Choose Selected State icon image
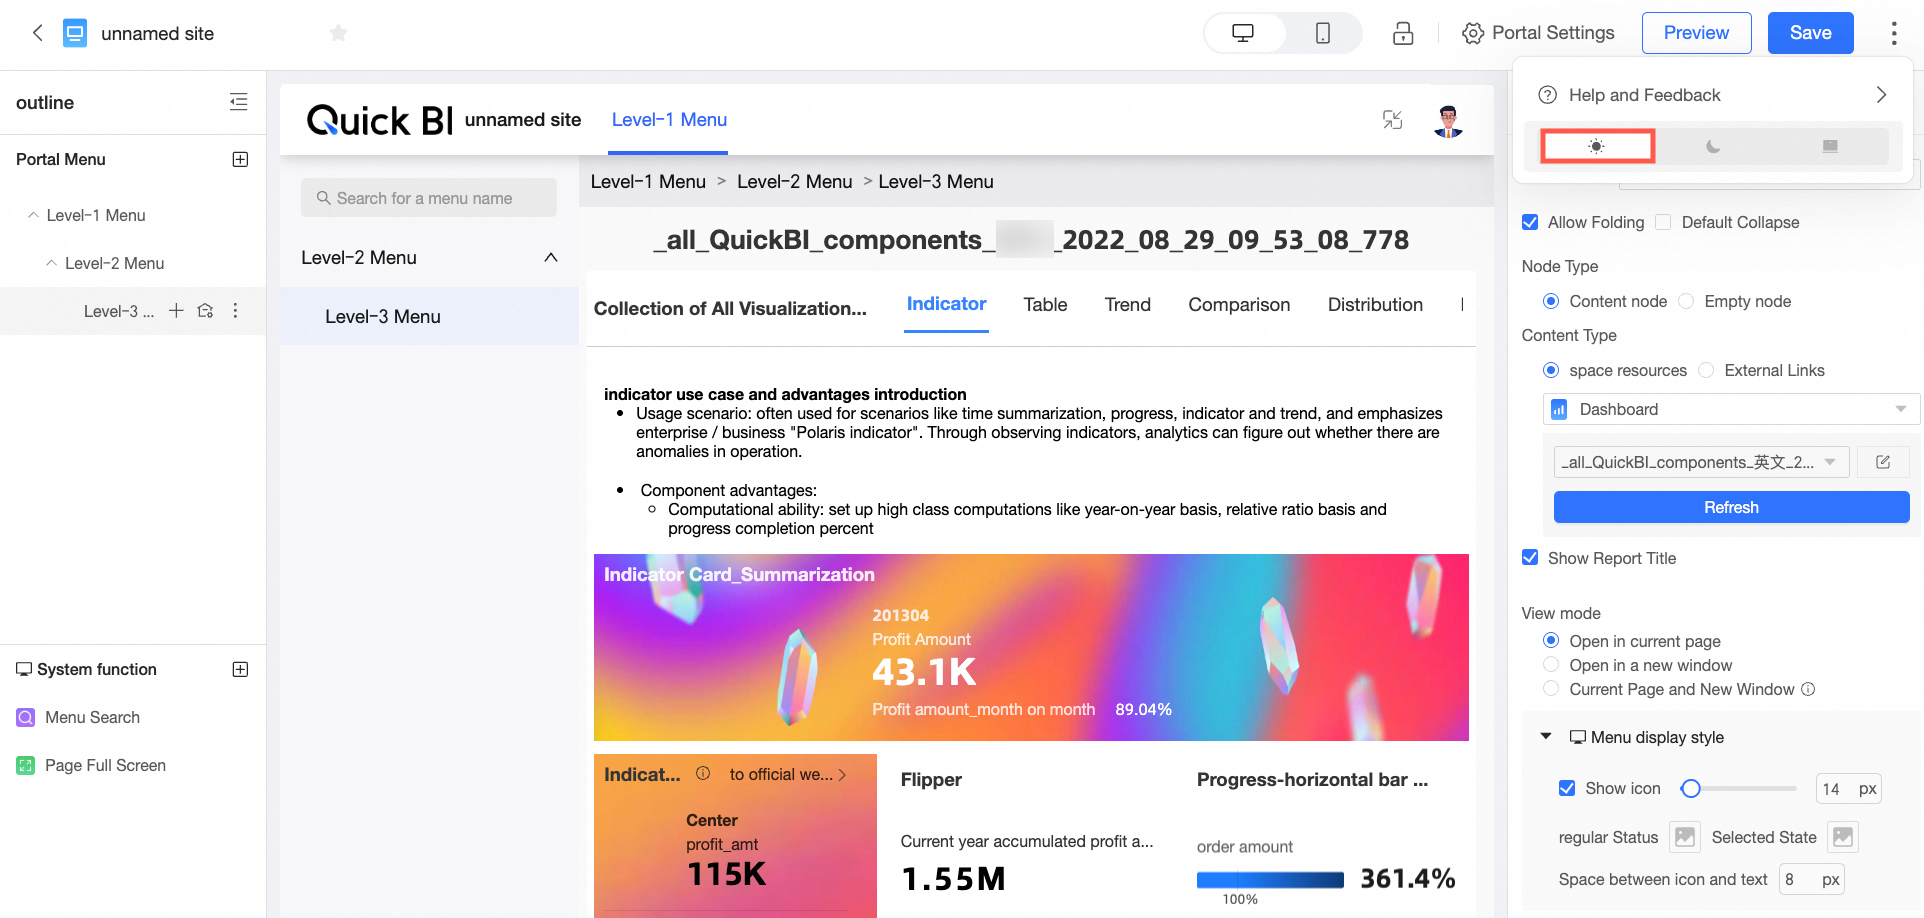1924x918 pixels. point(1843,837)
